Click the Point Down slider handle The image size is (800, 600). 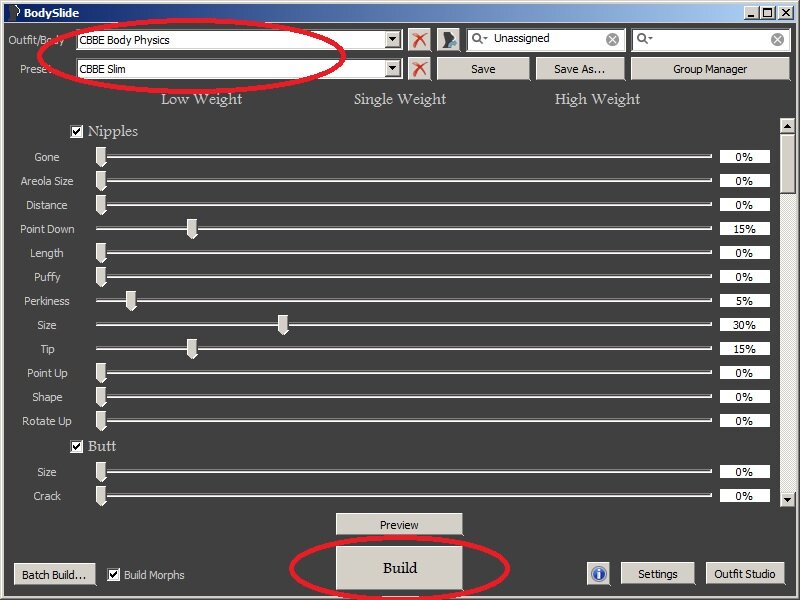(192, 229)
